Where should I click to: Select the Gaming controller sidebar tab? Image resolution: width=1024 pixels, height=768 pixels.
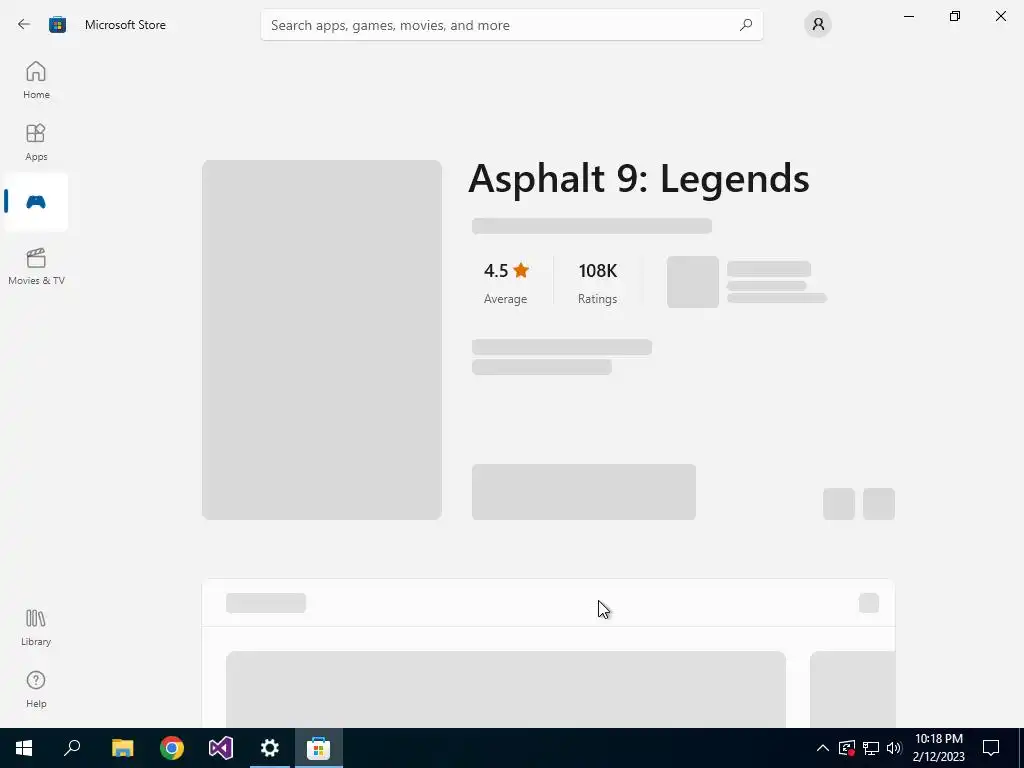(x=36, y=202)
